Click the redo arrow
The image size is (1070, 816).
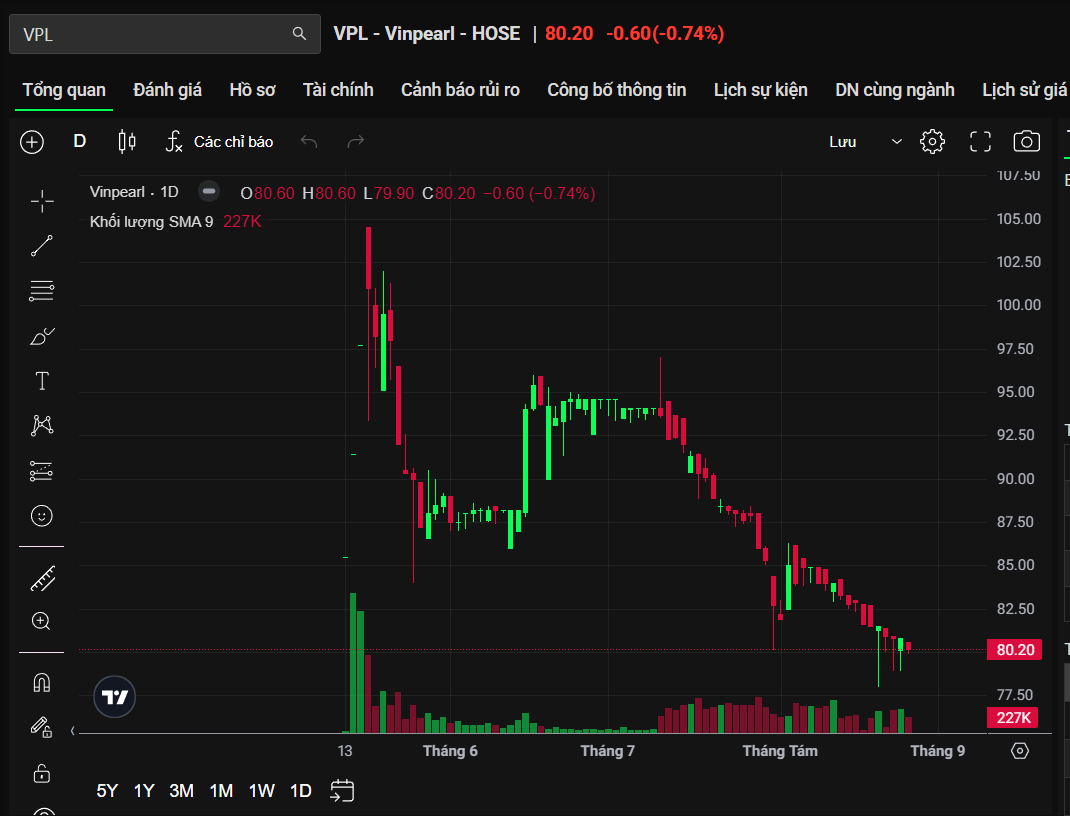pos(356,142)
